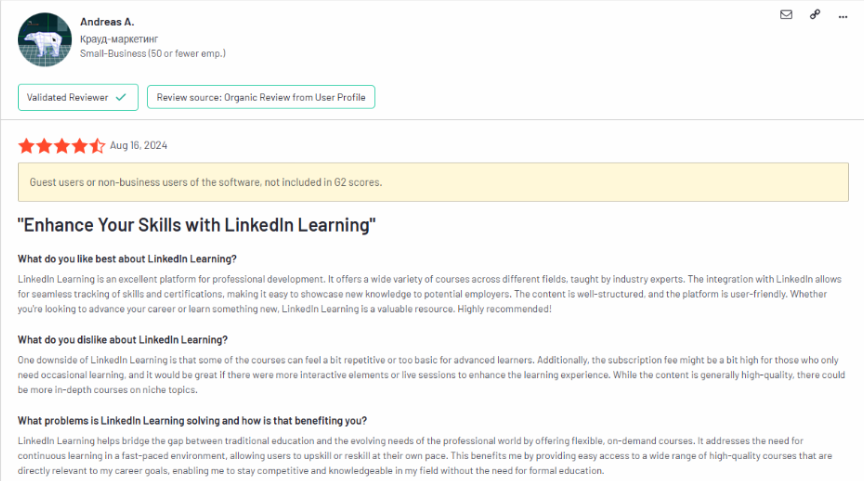Copy review link via chain icon
The width and height of the screenshot is (864, 481).
pyautogui.click(x=815, y=15)
